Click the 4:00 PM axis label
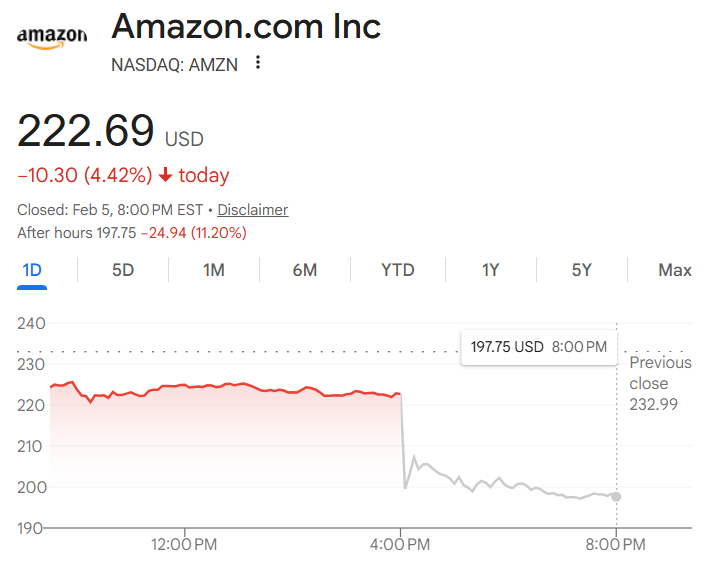 pyautogui.click(x=401, y=545)
